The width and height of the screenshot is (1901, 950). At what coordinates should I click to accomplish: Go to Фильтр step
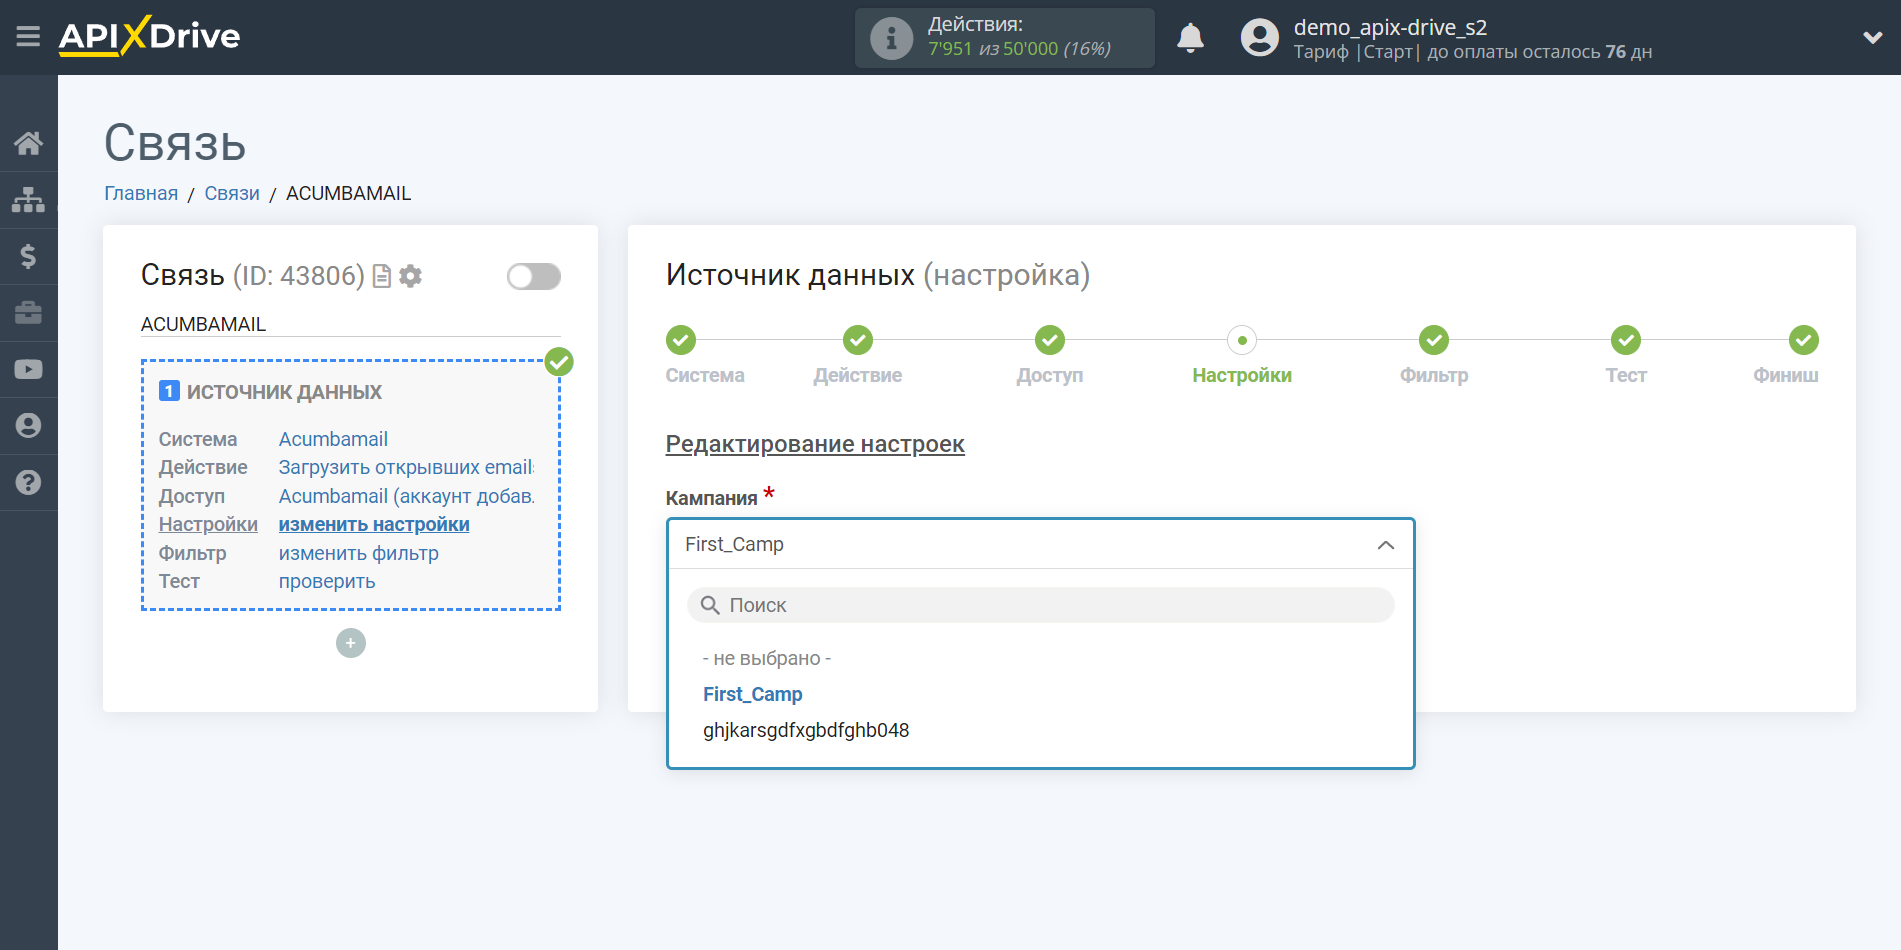(x=1433, y=340)
